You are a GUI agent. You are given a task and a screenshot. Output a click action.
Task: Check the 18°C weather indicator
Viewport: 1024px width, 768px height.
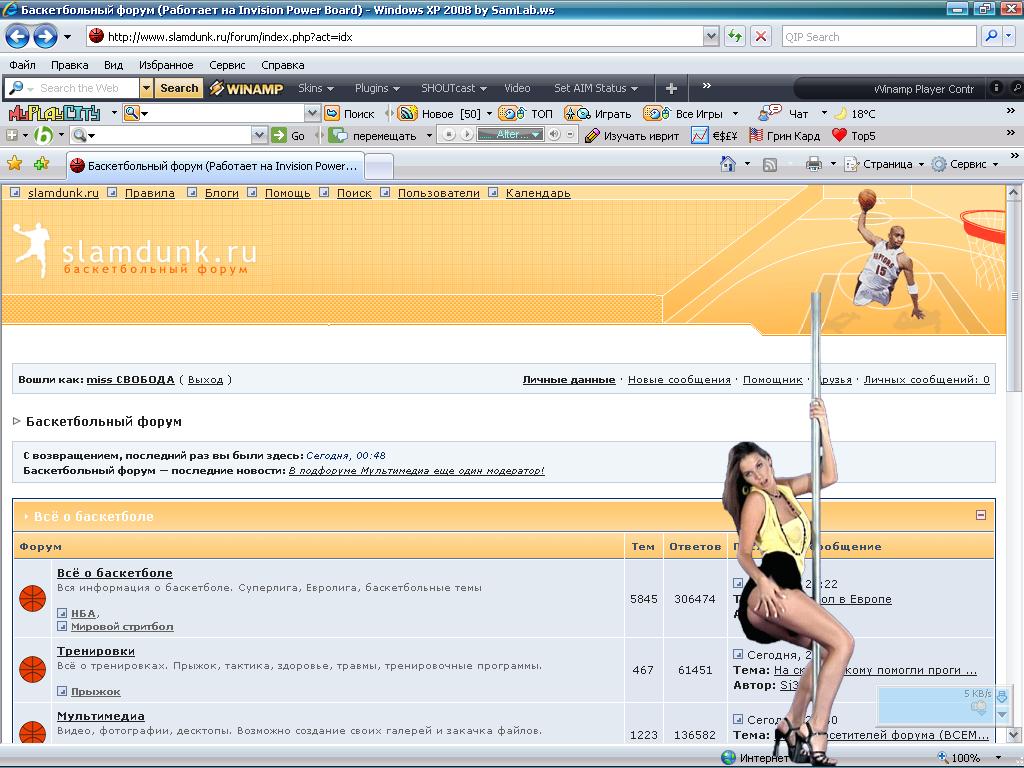pos(855,114)
